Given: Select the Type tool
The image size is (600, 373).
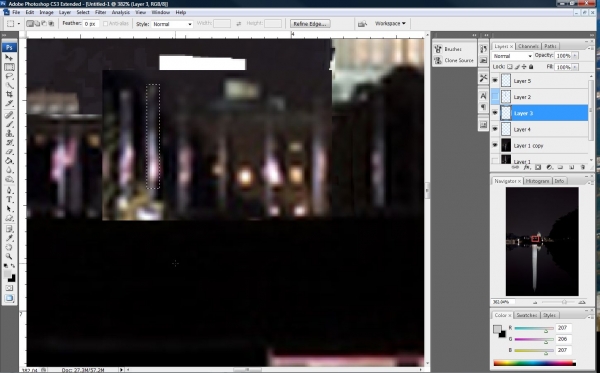Looking at the screenshot, I should [x=9, y=199].
